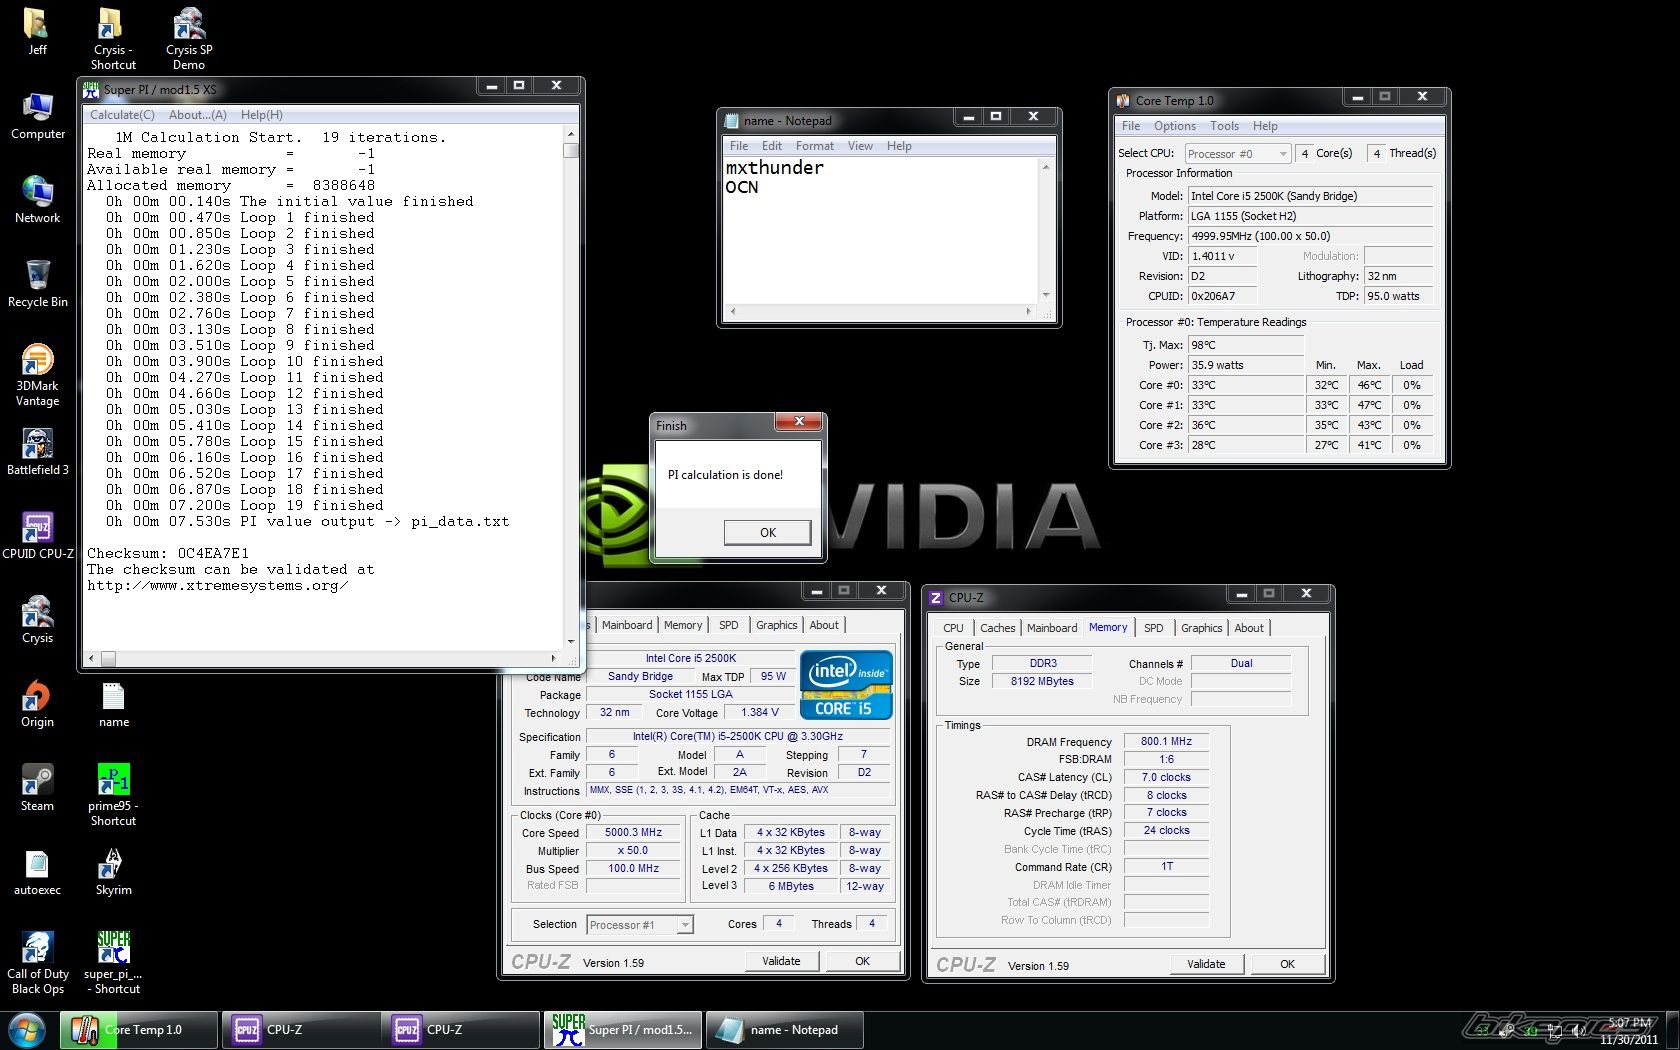Select Mainboard tab in the left CPU-Z window
This screenshot has width=1680, height=1050.
click(x=627, y=625)
